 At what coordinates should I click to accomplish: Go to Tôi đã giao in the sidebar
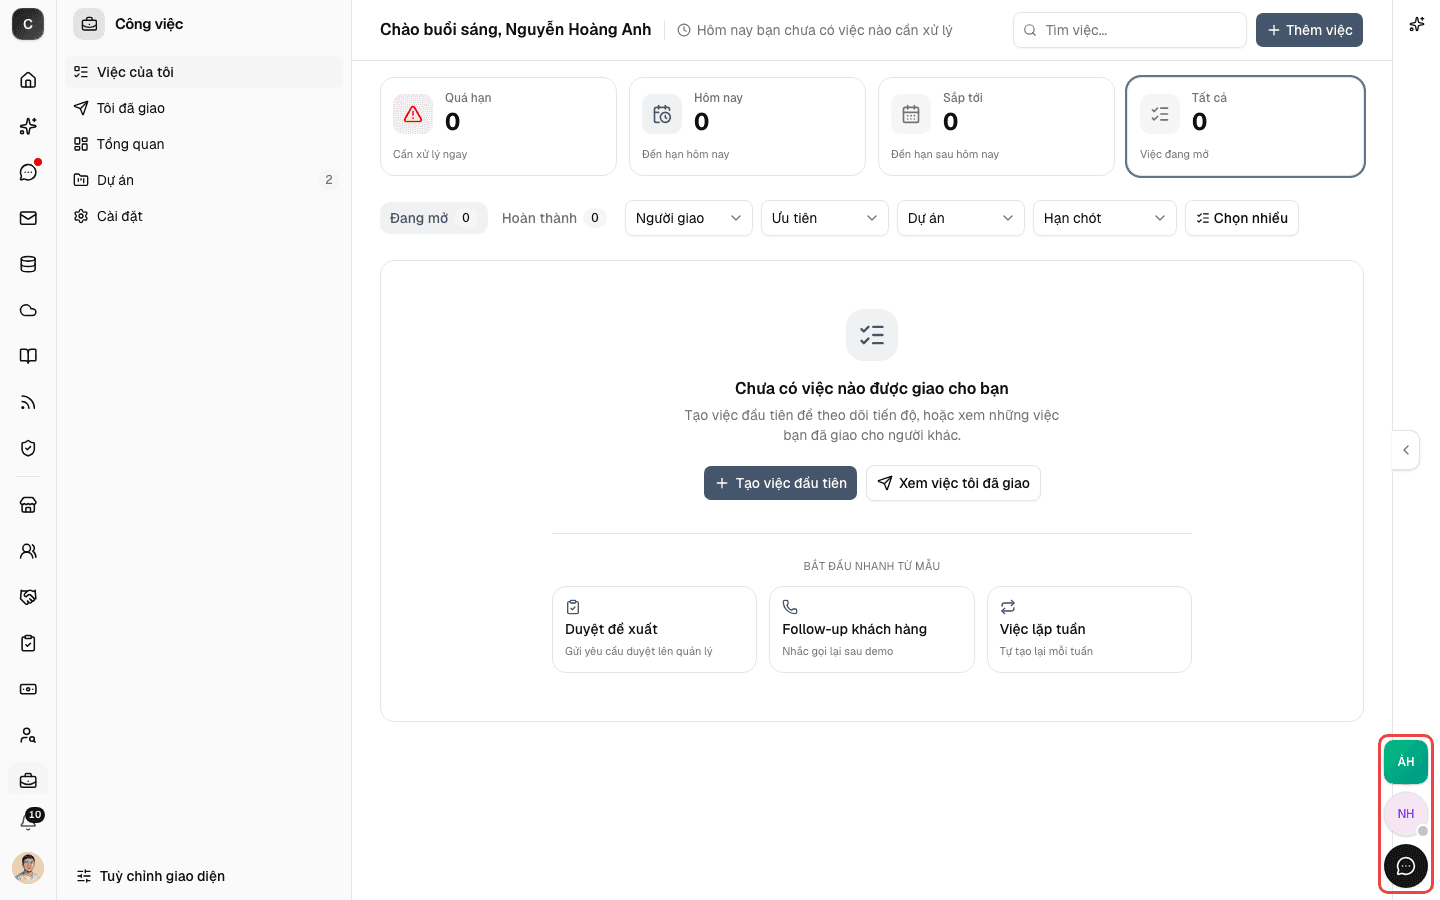coord(204,108)
